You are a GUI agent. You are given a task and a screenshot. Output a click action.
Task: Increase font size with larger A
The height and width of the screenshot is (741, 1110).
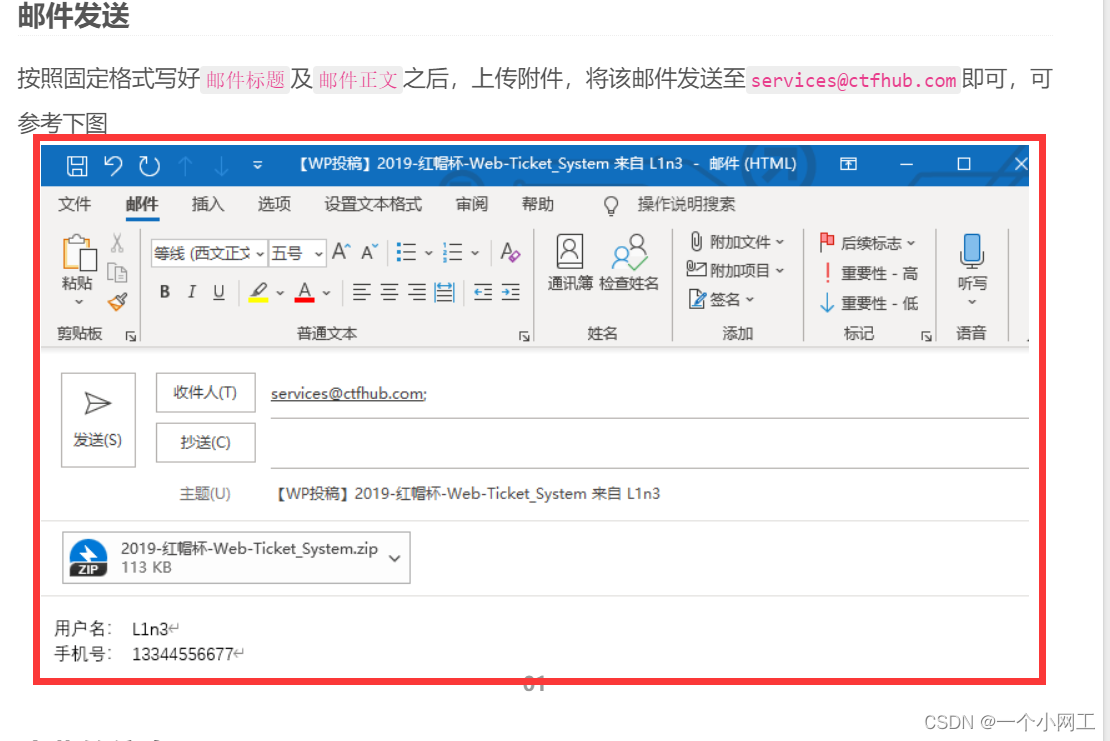click(341, 251)
